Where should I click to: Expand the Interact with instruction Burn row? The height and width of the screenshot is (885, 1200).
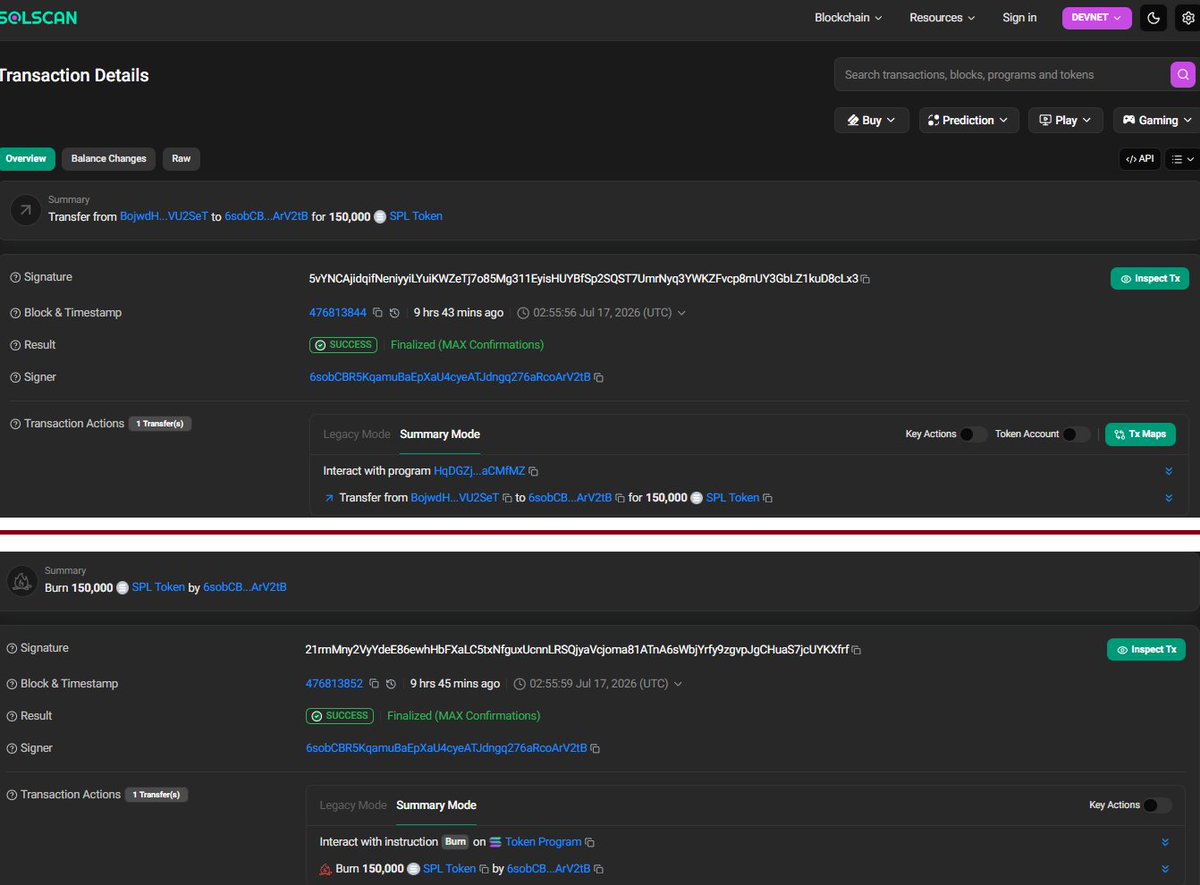point(1165,843)
